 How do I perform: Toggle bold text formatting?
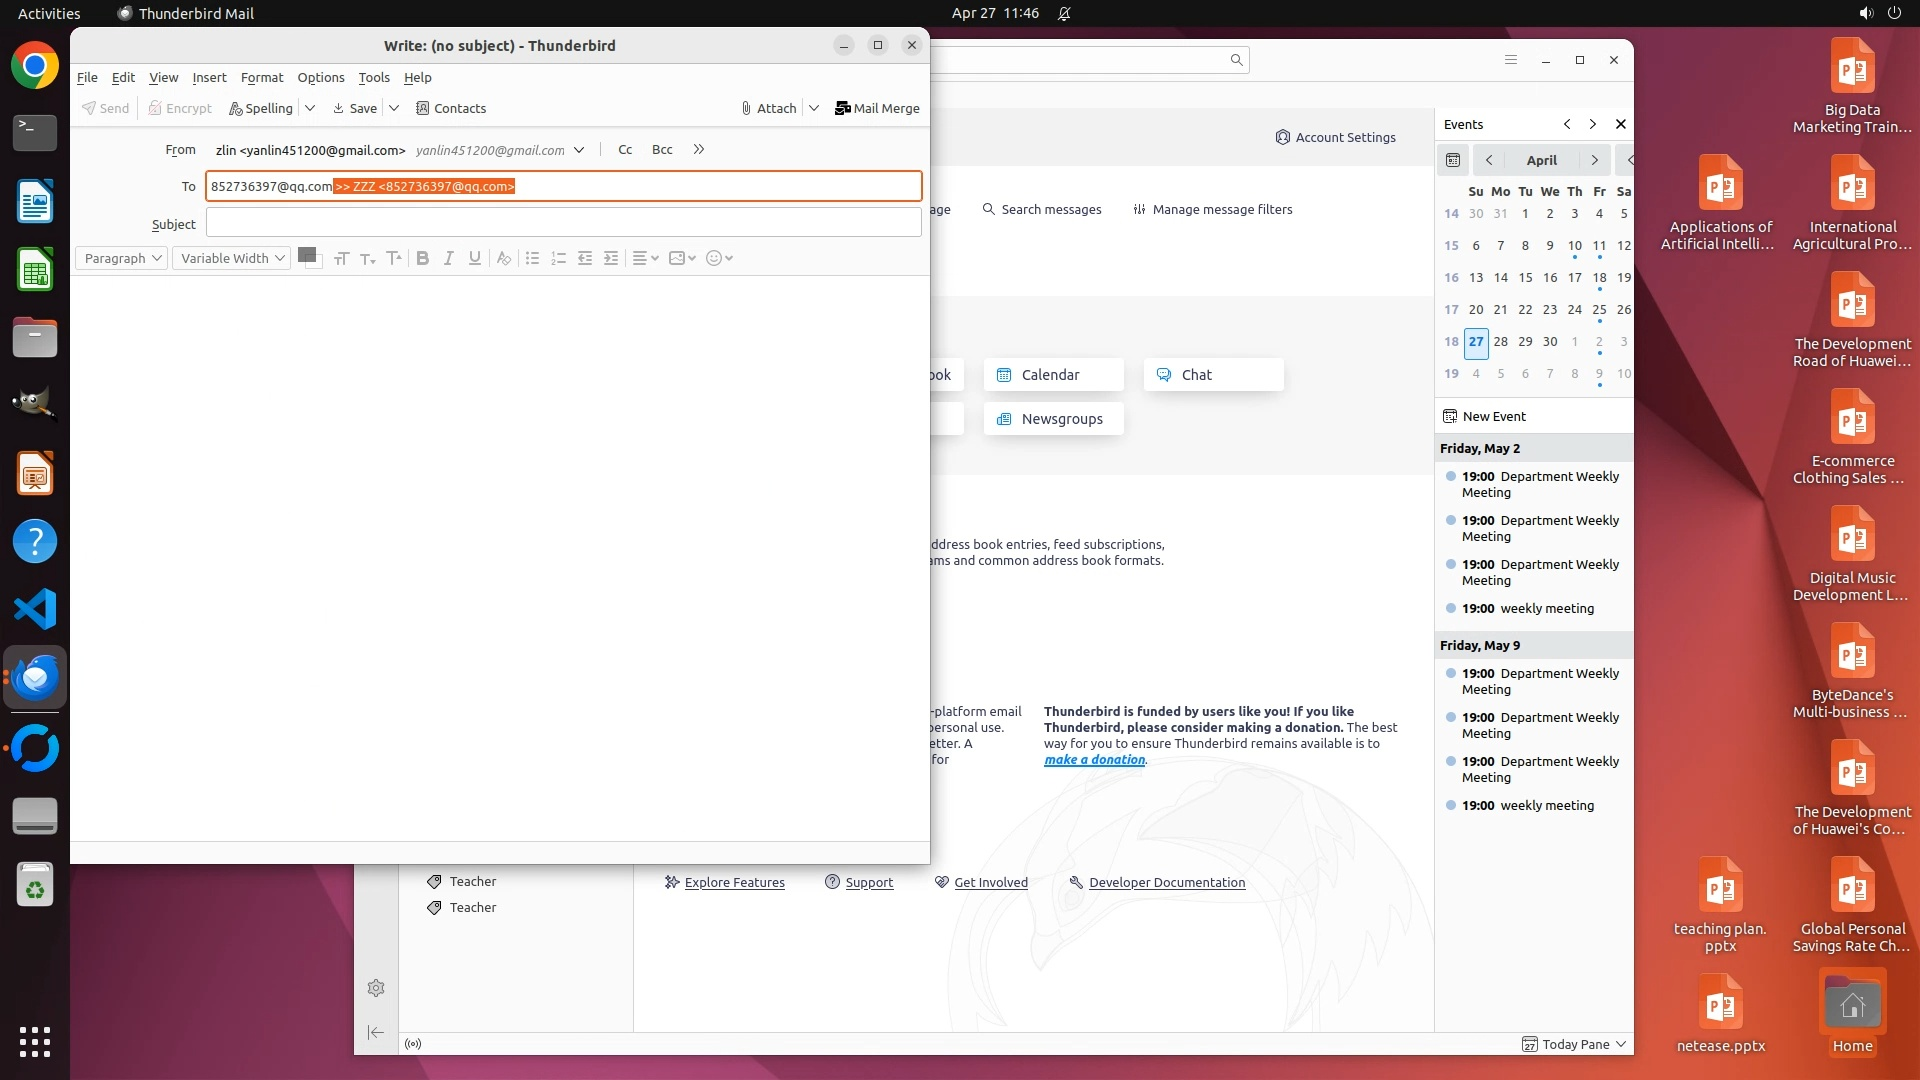pyautogui.click(x=423, y=258)
